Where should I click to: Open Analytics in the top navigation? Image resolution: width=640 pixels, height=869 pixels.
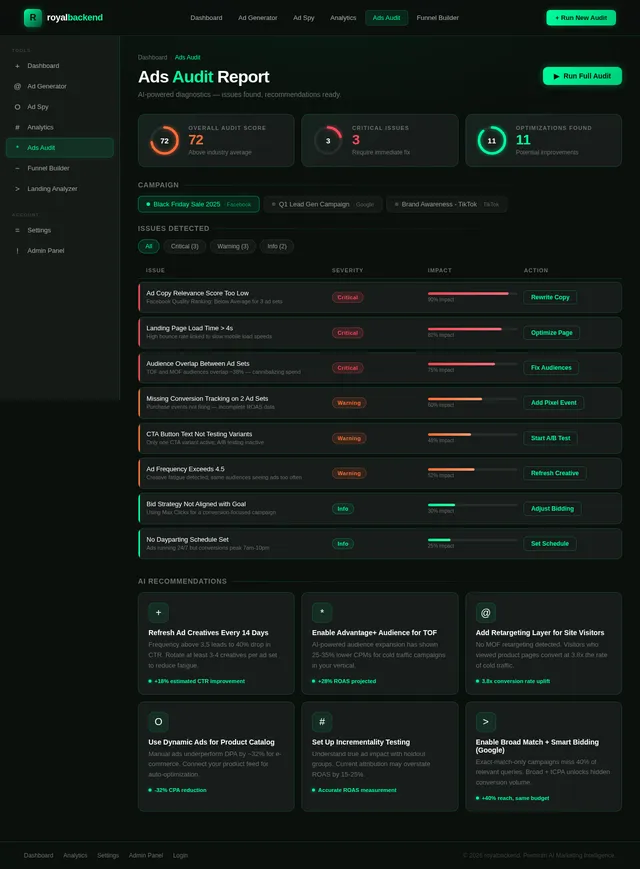click(x=343, y=18)
